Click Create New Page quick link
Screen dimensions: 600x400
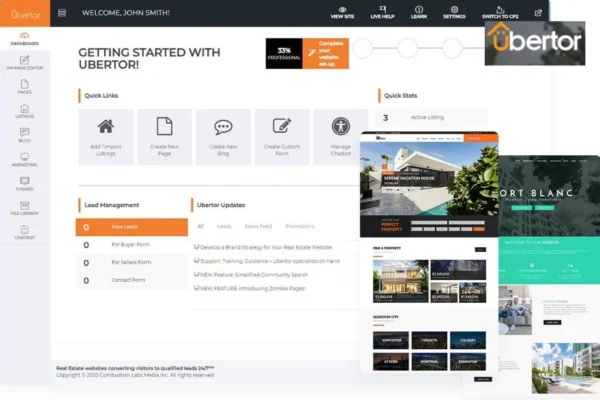click(165, 137)
